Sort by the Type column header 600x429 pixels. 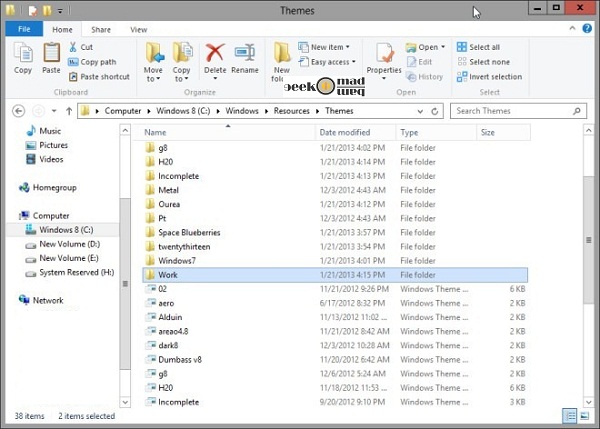(436, 132)
